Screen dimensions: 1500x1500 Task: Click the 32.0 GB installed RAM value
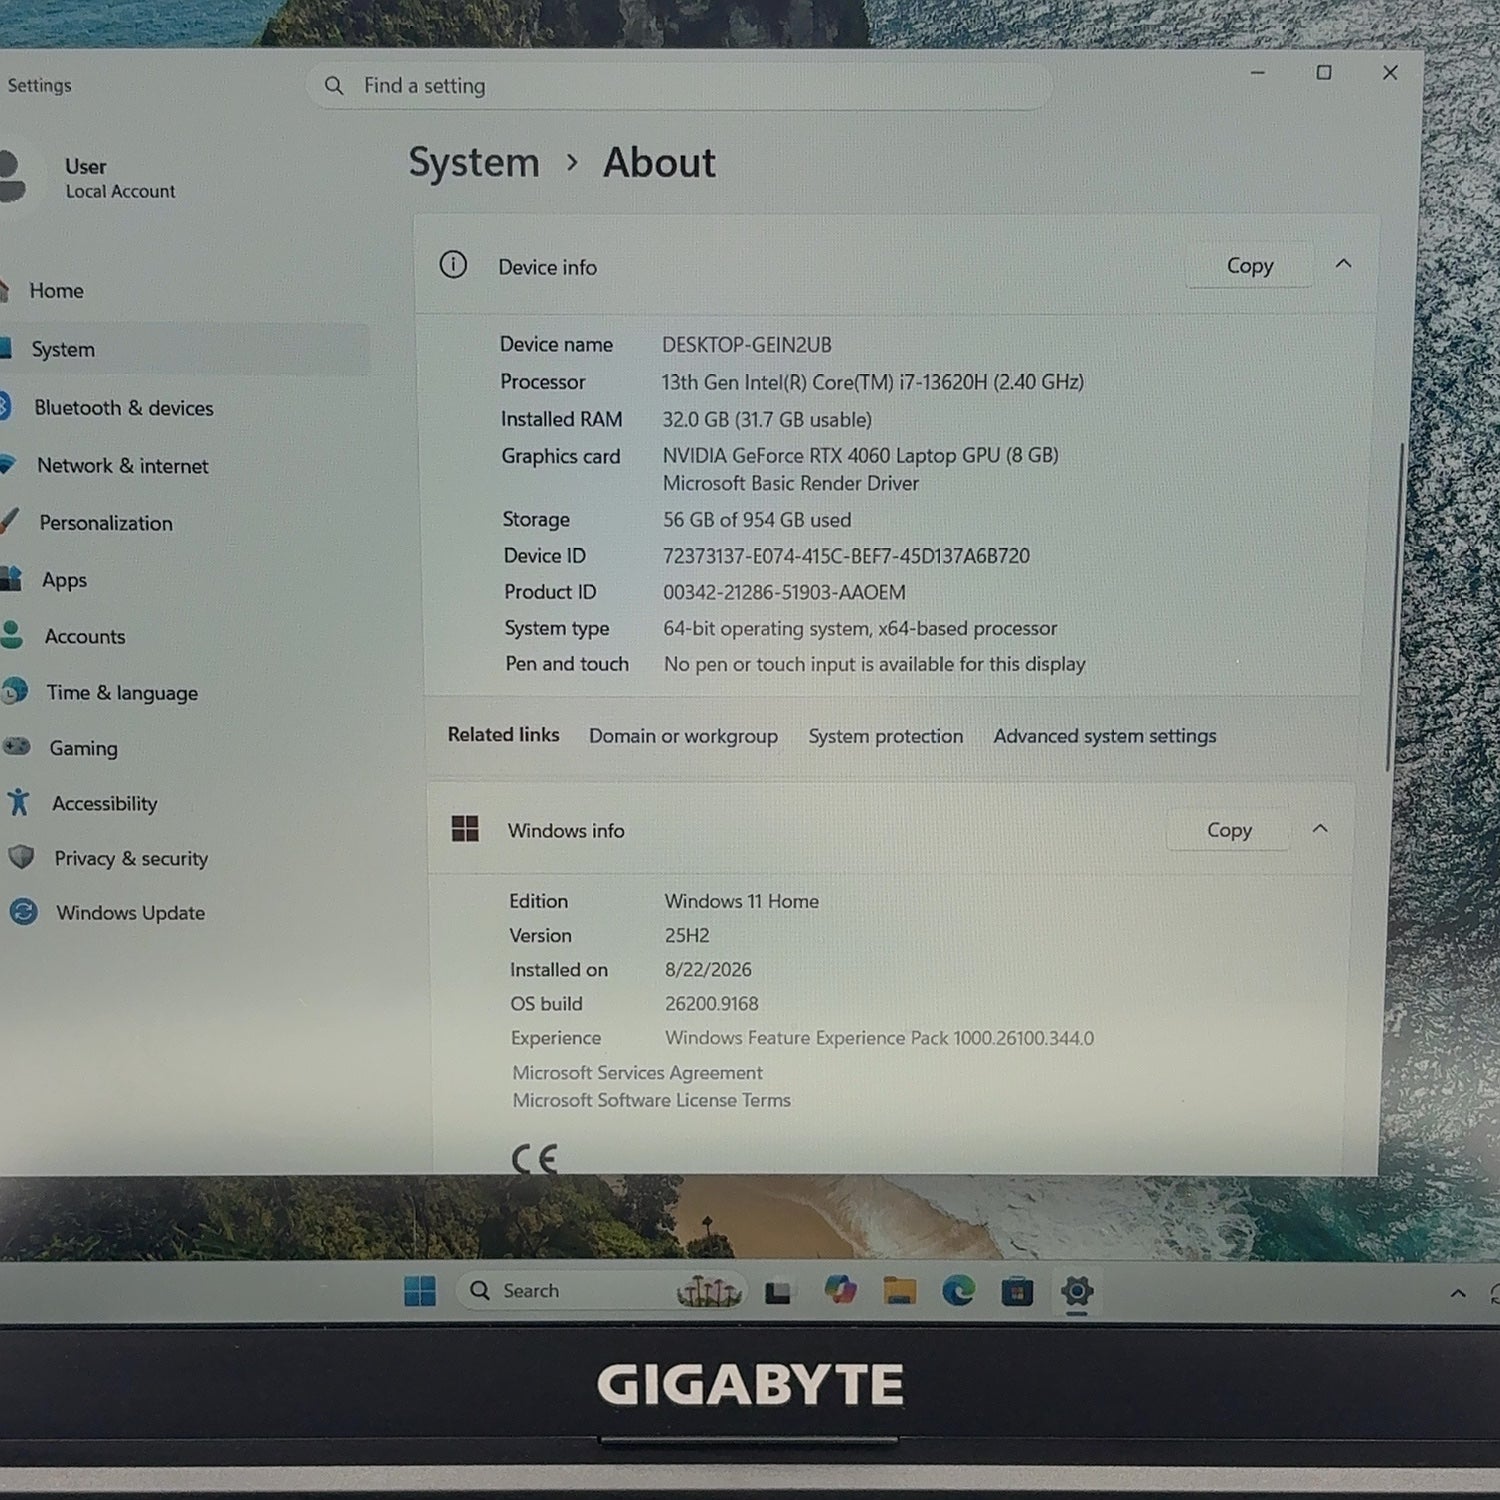coord(767,420)
